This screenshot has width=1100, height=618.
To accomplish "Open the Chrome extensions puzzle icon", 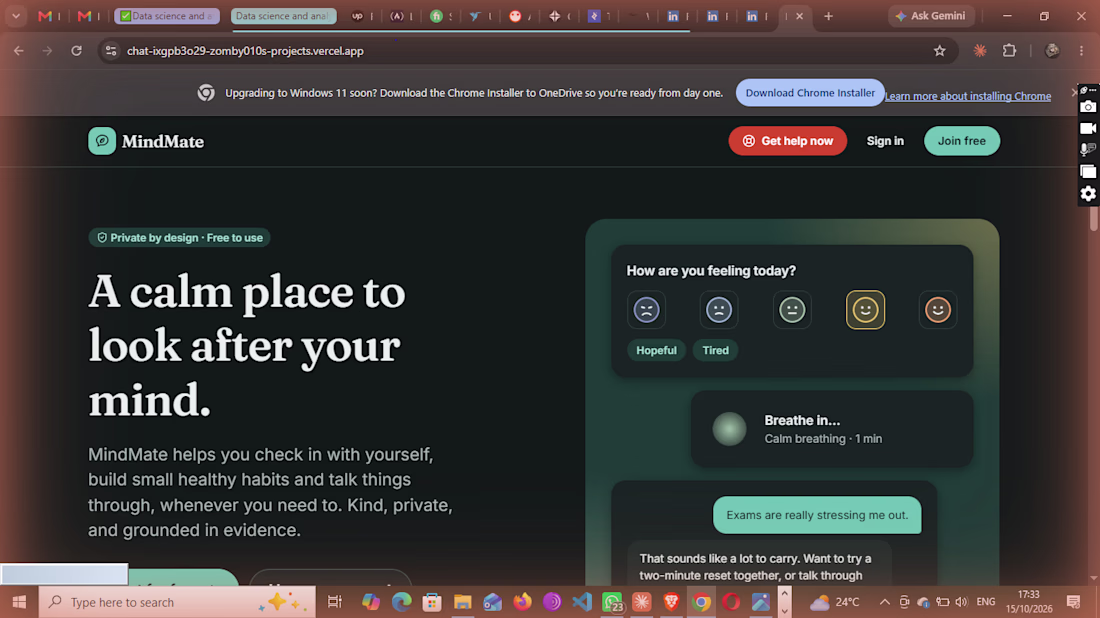I will (1010, 51).
